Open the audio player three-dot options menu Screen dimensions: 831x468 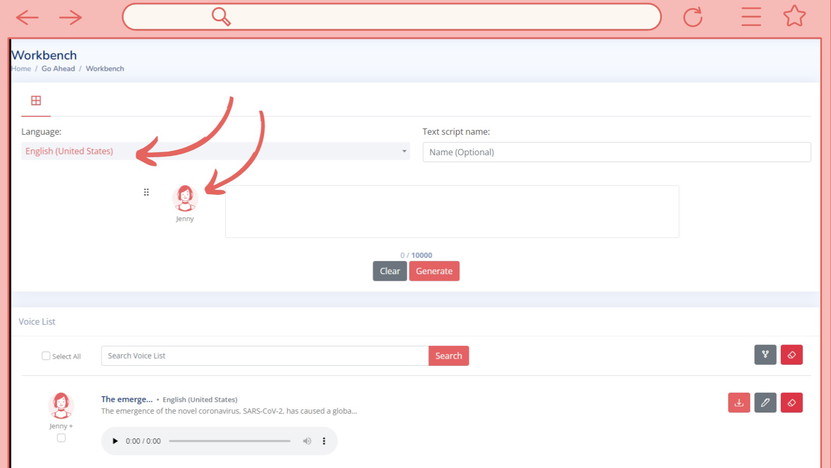click(324, 441)
